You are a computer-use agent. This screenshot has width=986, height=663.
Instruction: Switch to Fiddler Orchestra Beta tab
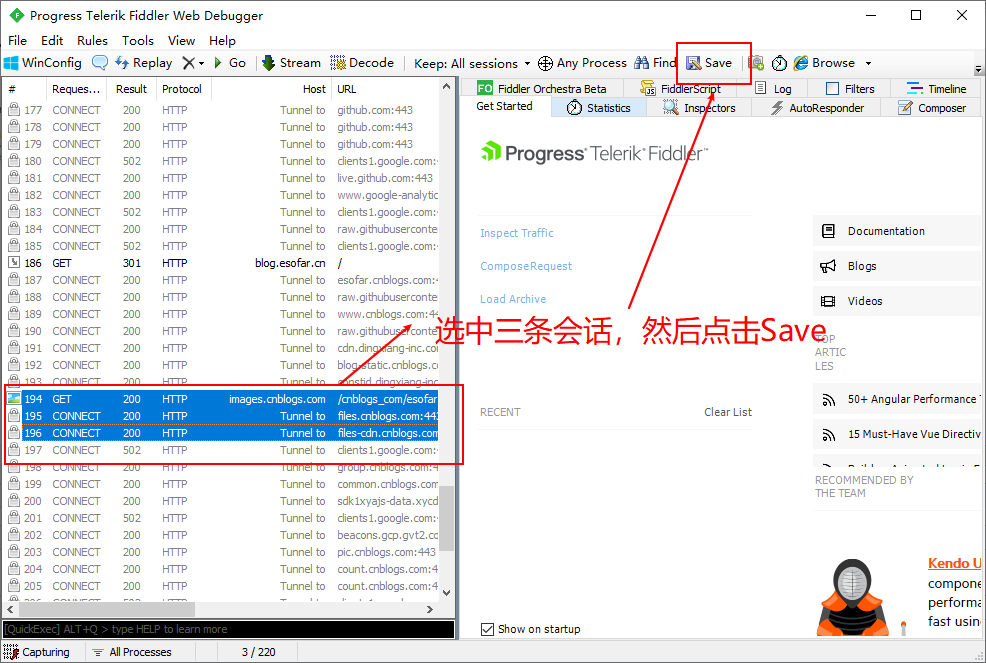(x=541, y=89)
